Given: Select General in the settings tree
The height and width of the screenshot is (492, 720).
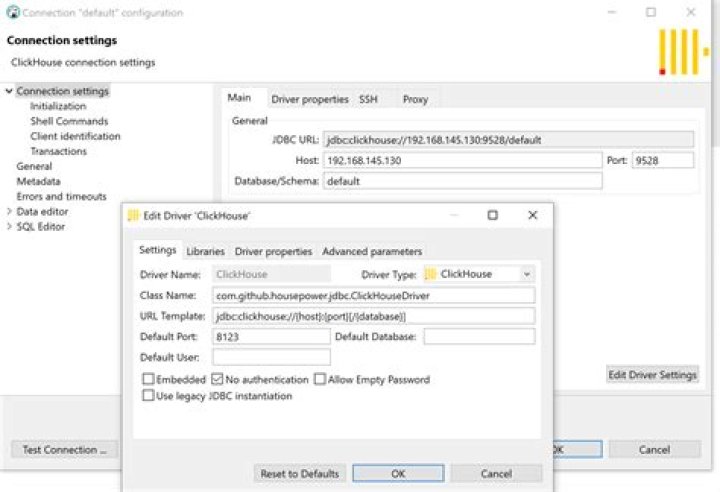Looking at the screenshot, I should tap(34, 166).
